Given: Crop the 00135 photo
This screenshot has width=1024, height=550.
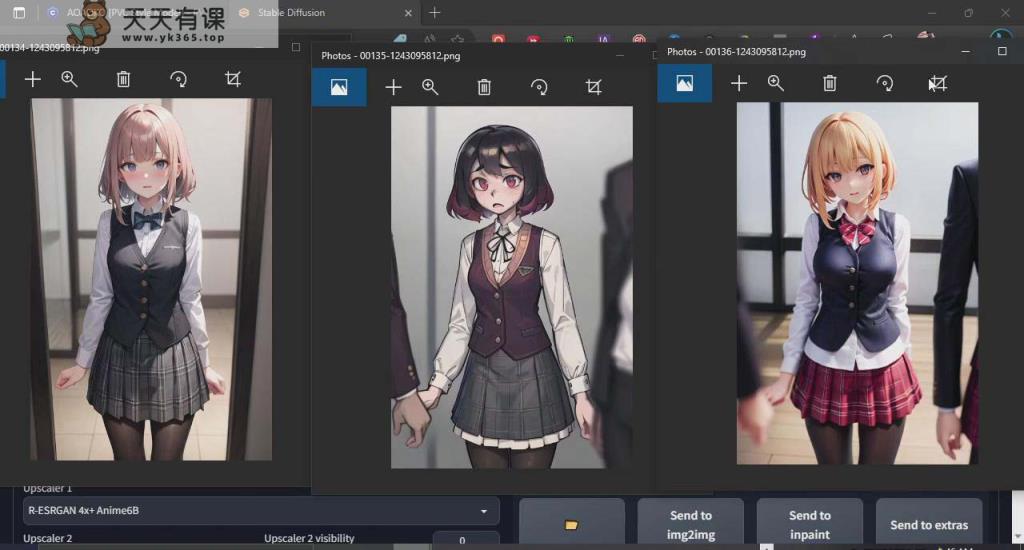Looking at the screenshot, I should (594, 88).
